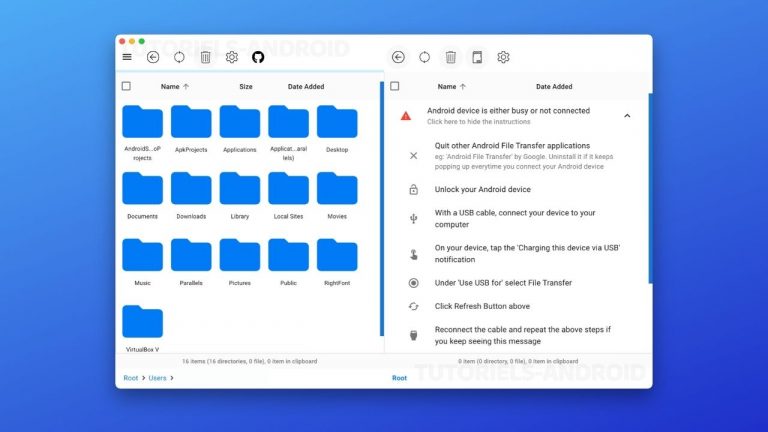768x432 pixels.
Task: Click the 'Reconnect the cable' step
Action: (523, 336)
